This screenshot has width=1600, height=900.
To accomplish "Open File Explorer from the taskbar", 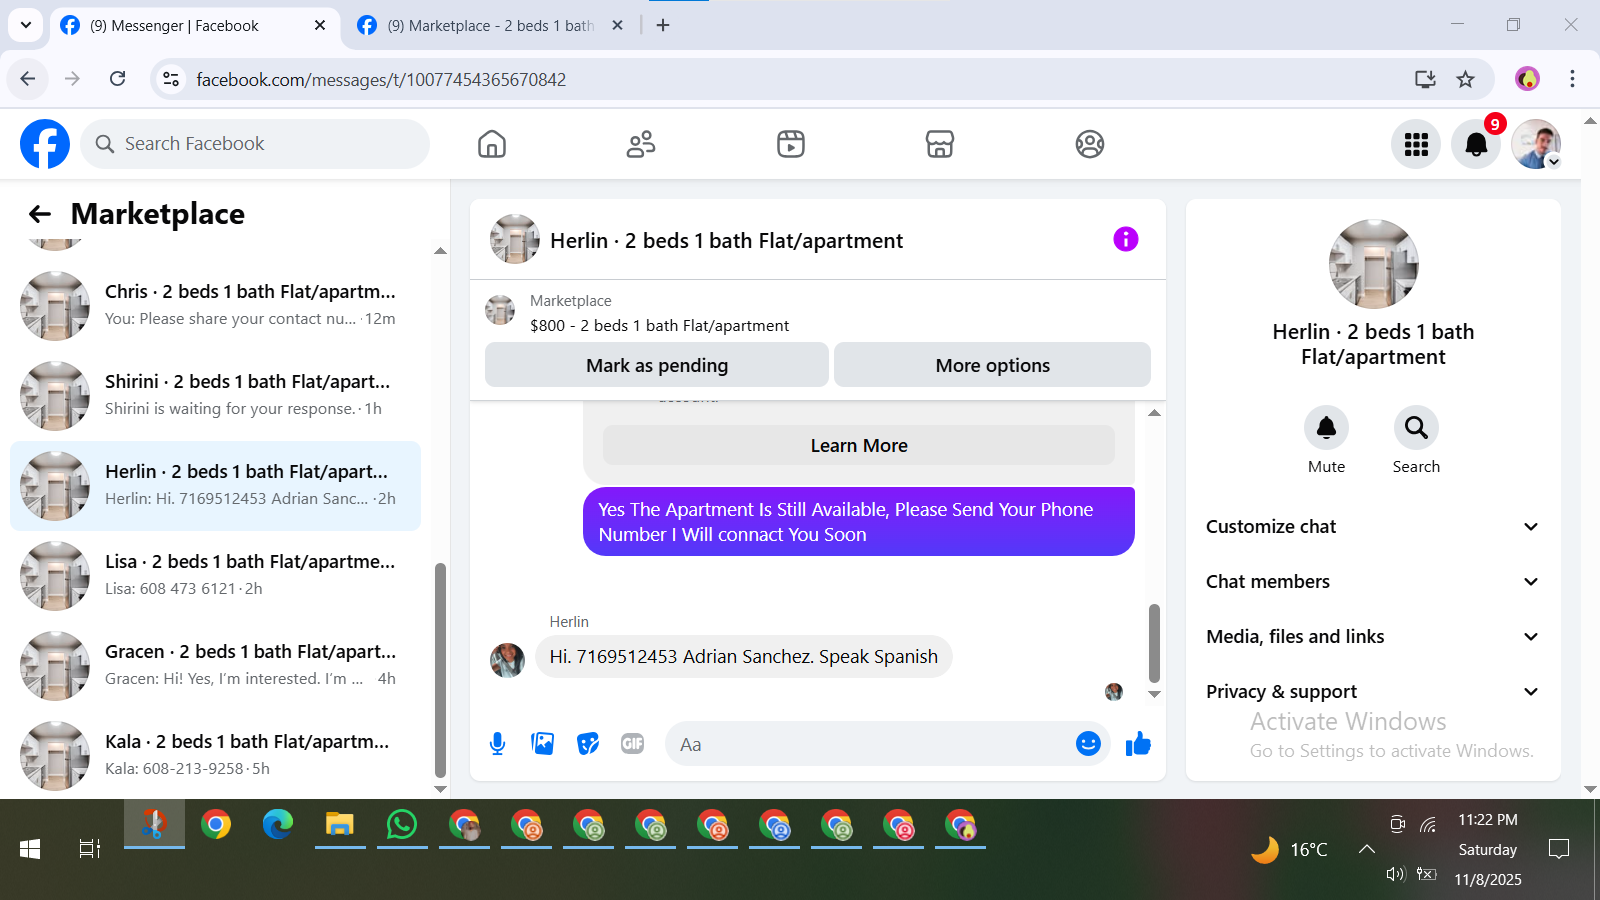I will click(x=340, y=825).
